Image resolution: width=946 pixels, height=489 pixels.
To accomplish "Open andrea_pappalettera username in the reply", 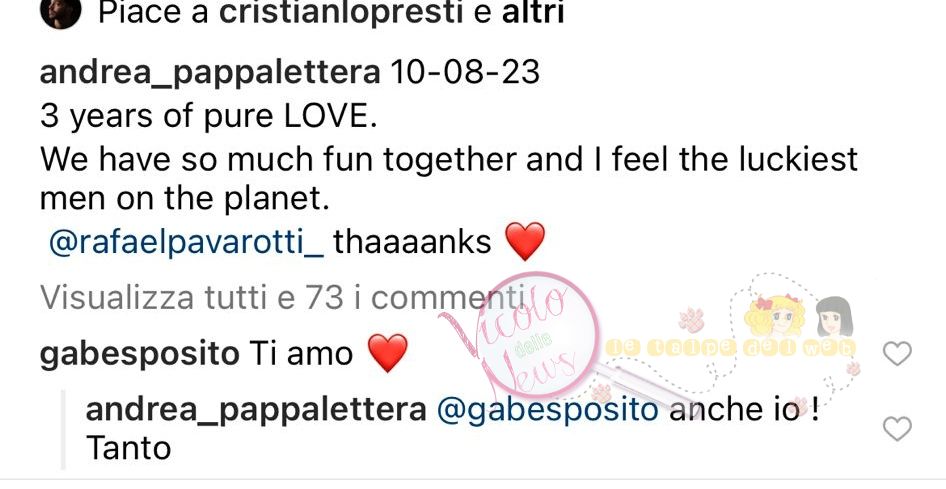I will pyautogui.click(x=256, y=411).
